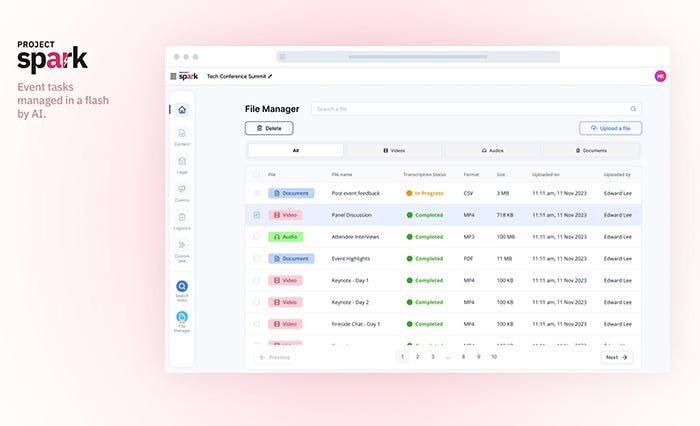Viewport: 700px width, 426px height.
Task: Check the Keynote - Day 2 row checkbox
Action: point(256,302)
